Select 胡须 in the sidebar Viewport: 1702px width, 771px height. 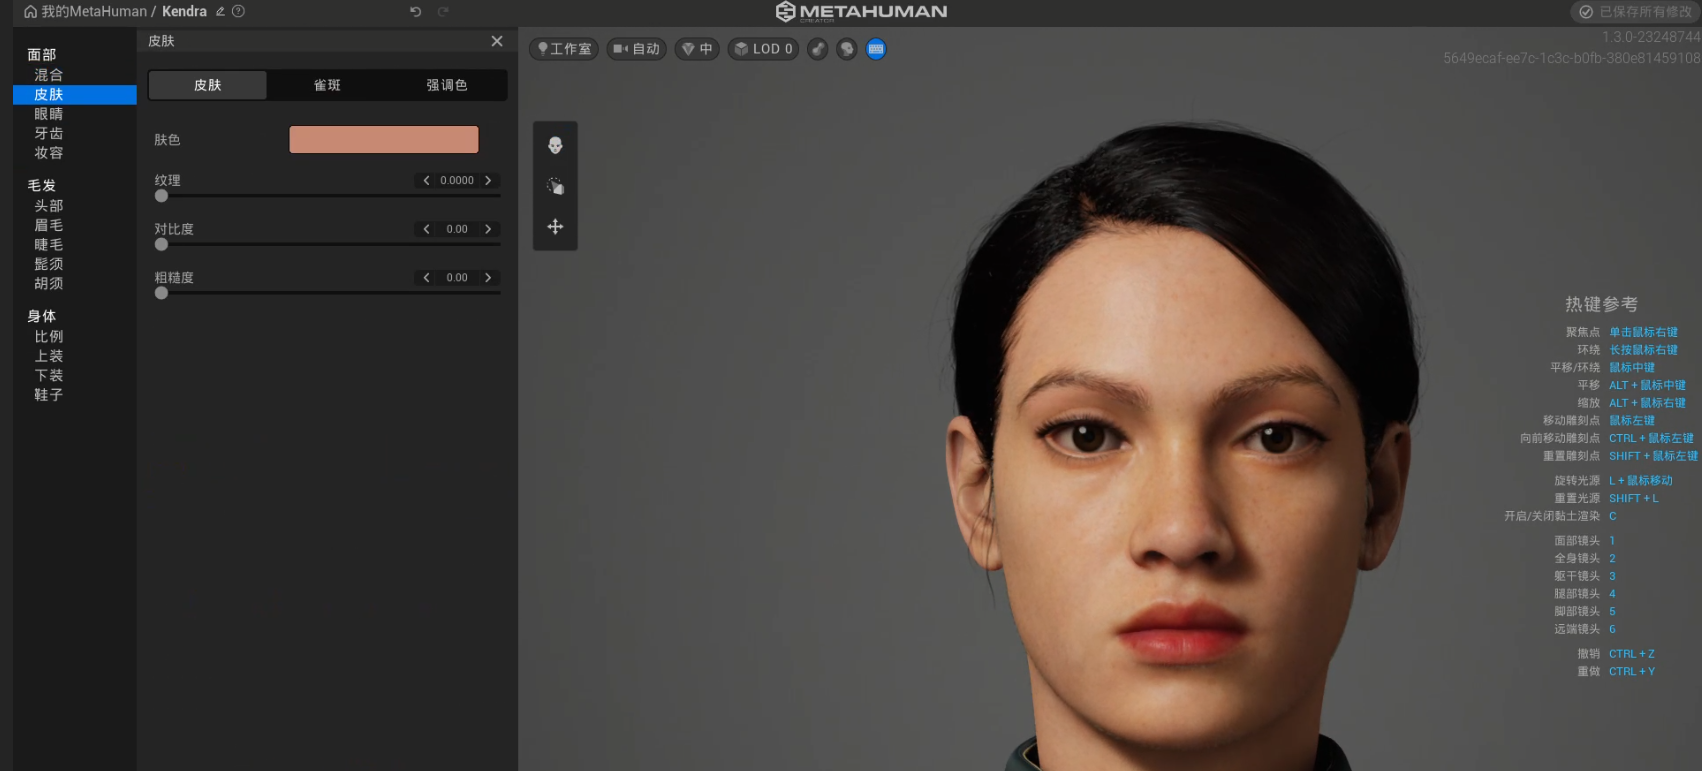(x=49, y=284)
